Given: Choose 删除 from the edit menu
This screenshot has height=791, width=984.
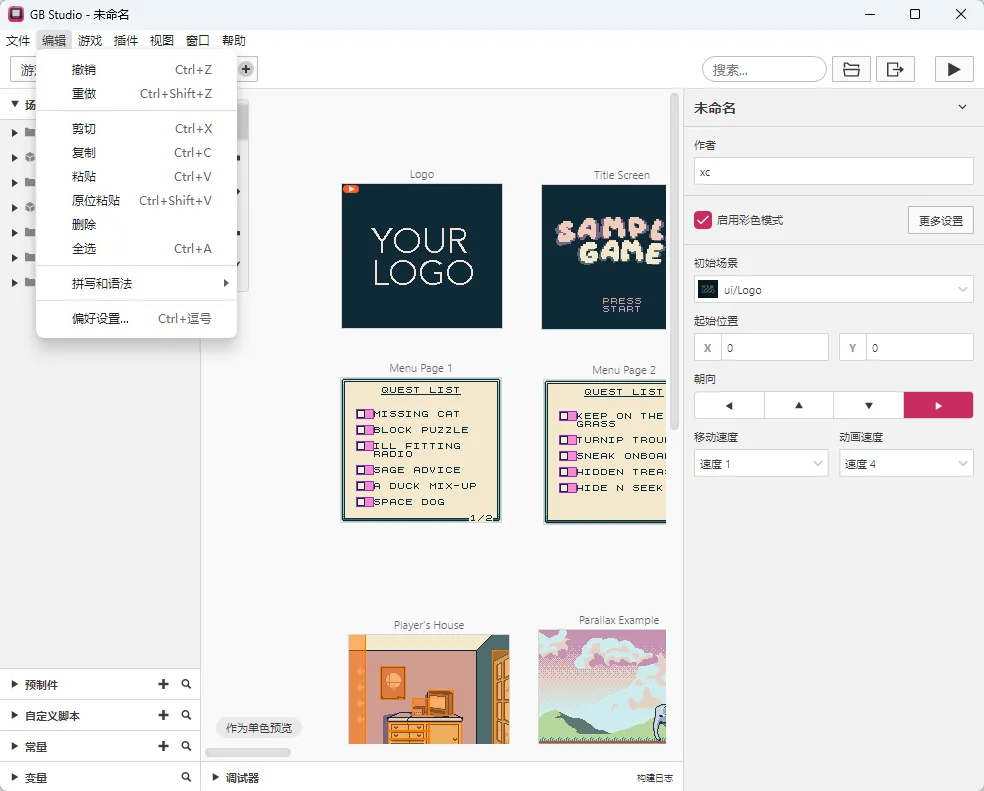Looking at the screenshot, I should [136, 224].
